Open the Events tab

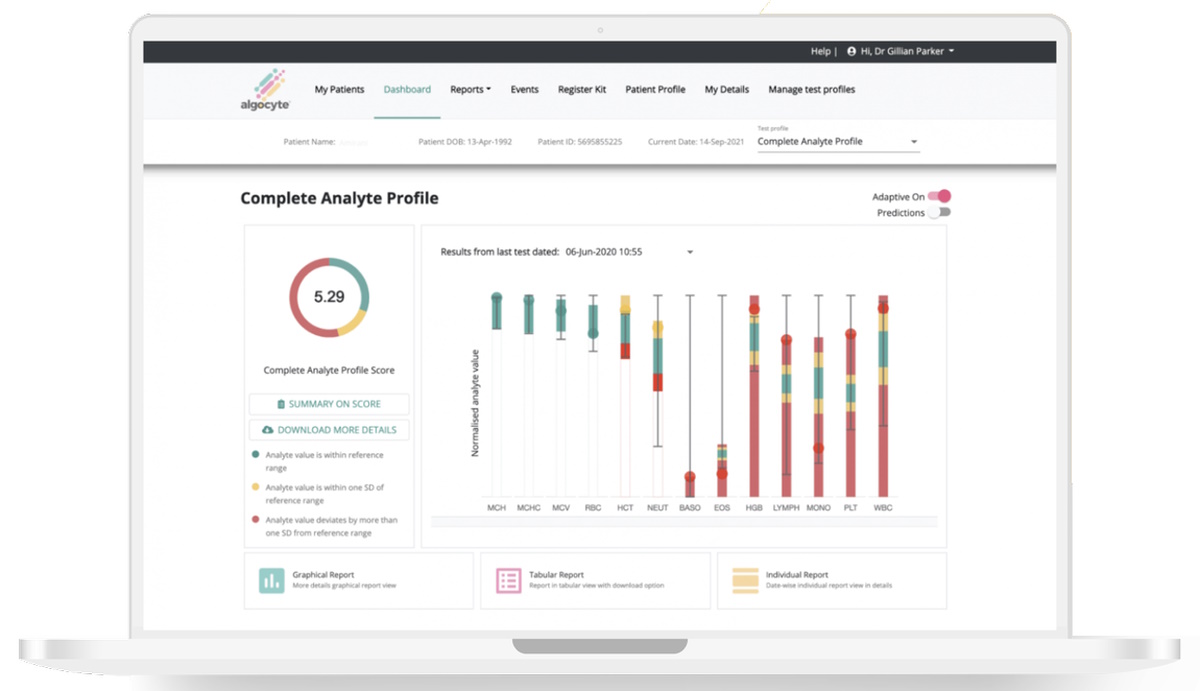tap(525, 89)
